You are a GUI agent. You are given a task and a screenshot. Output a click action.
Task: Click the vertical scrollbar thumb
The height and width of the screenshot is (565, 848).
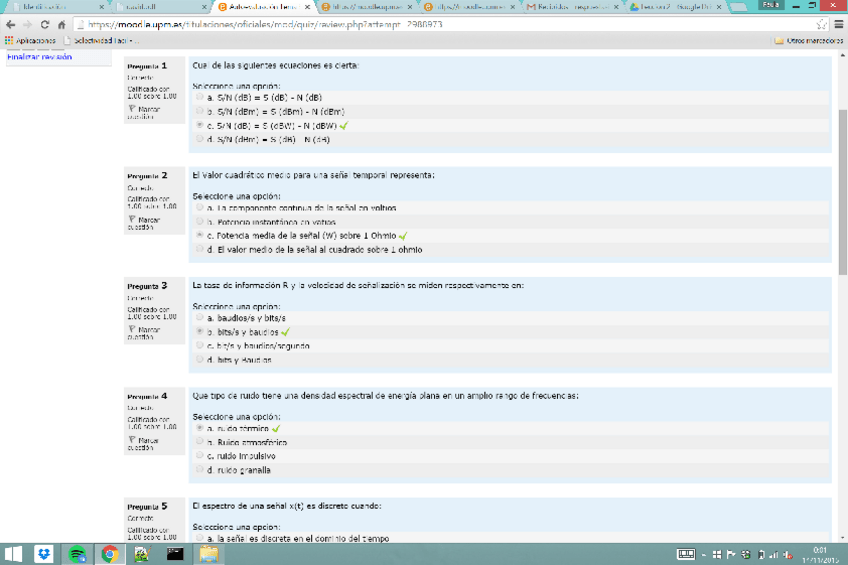coord(843,192)
